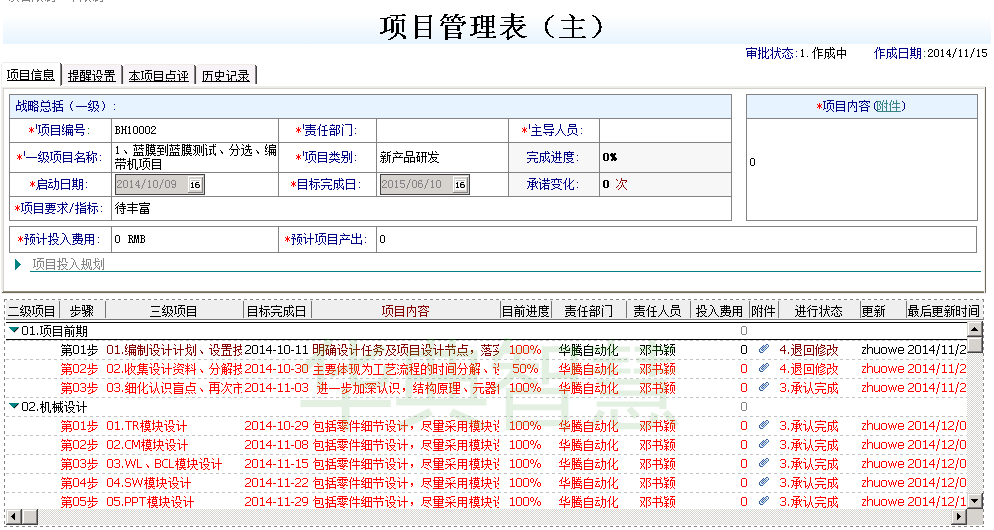Viewport: 994px width, 530px height.
Task: Open attachment paperclip of 04.SW模块设计 row
Action: point(764,482)
